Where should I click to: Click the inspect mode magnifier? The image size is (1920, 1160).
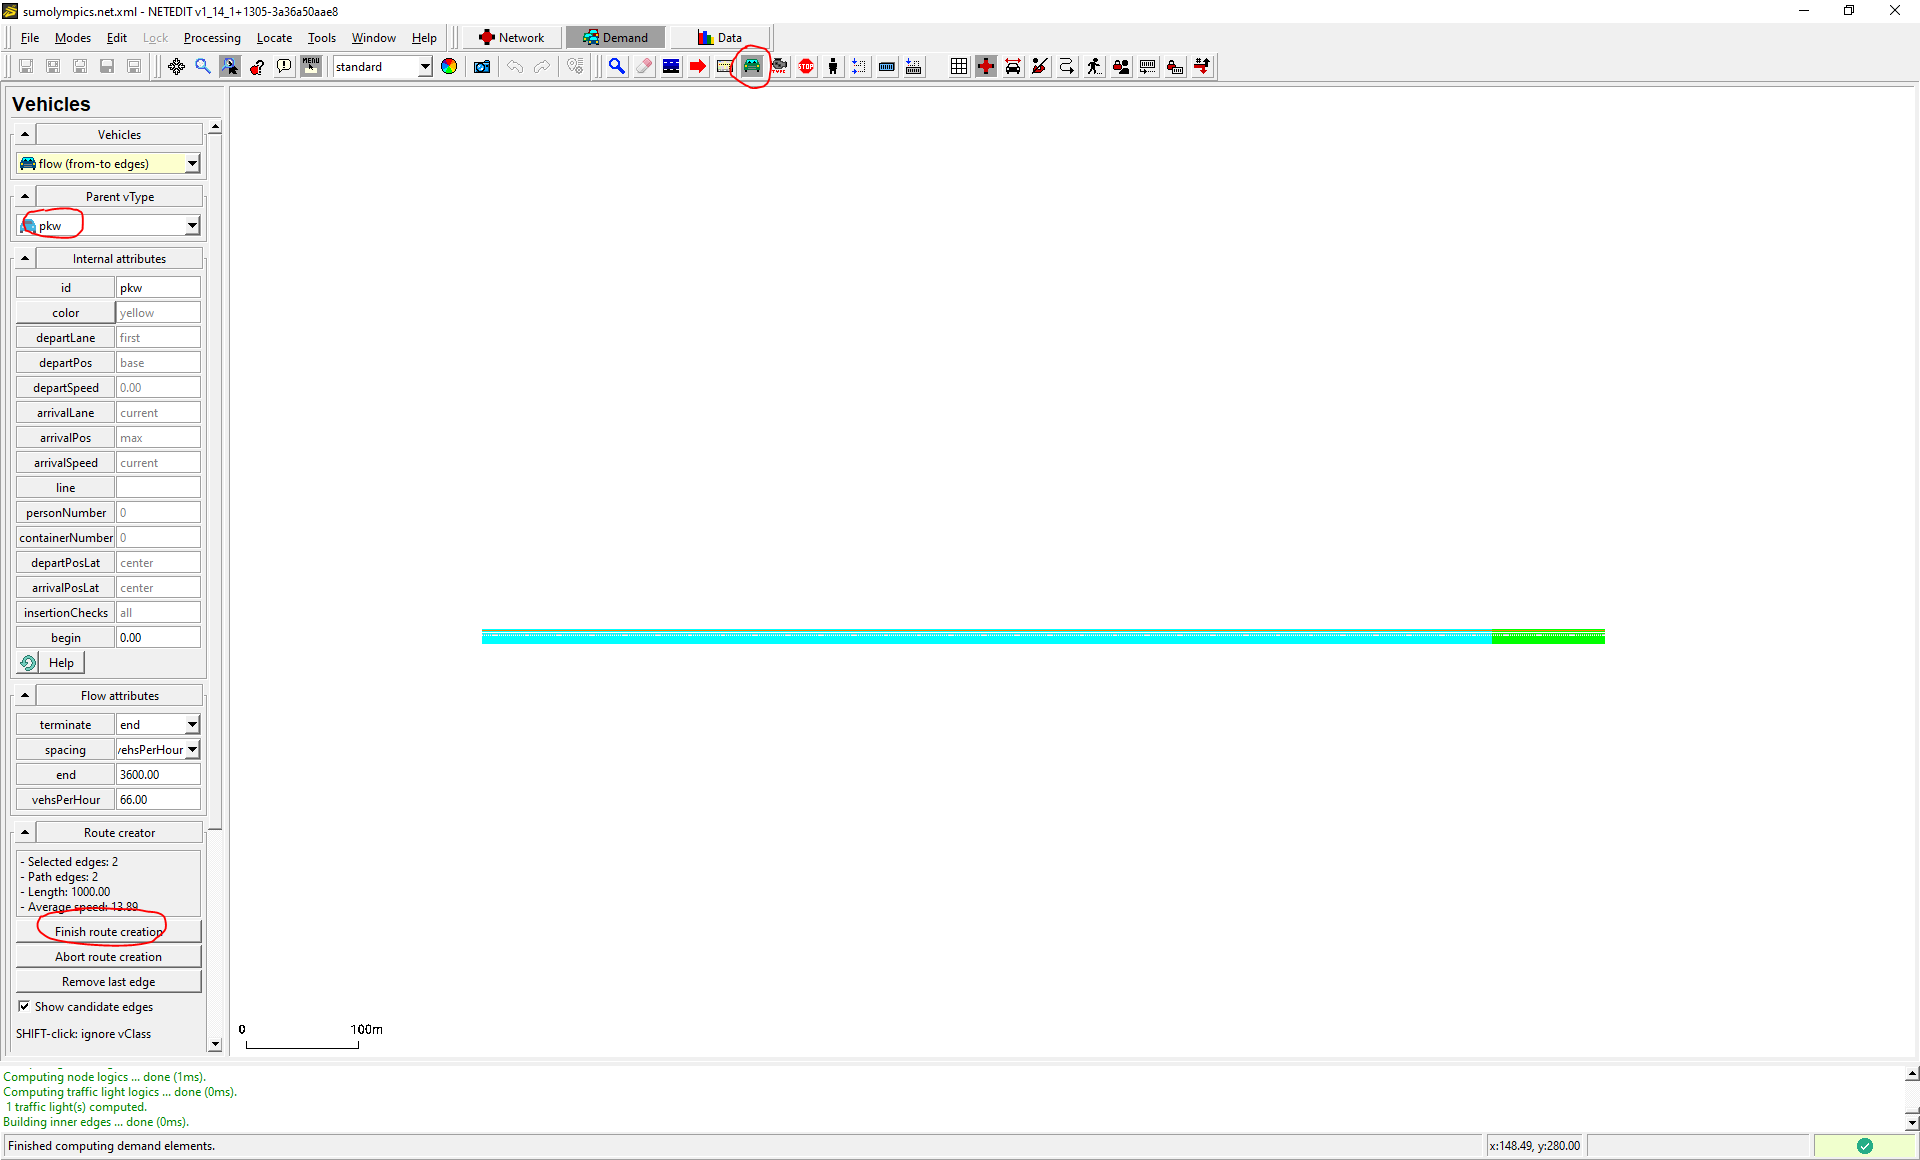pos(617,67)
